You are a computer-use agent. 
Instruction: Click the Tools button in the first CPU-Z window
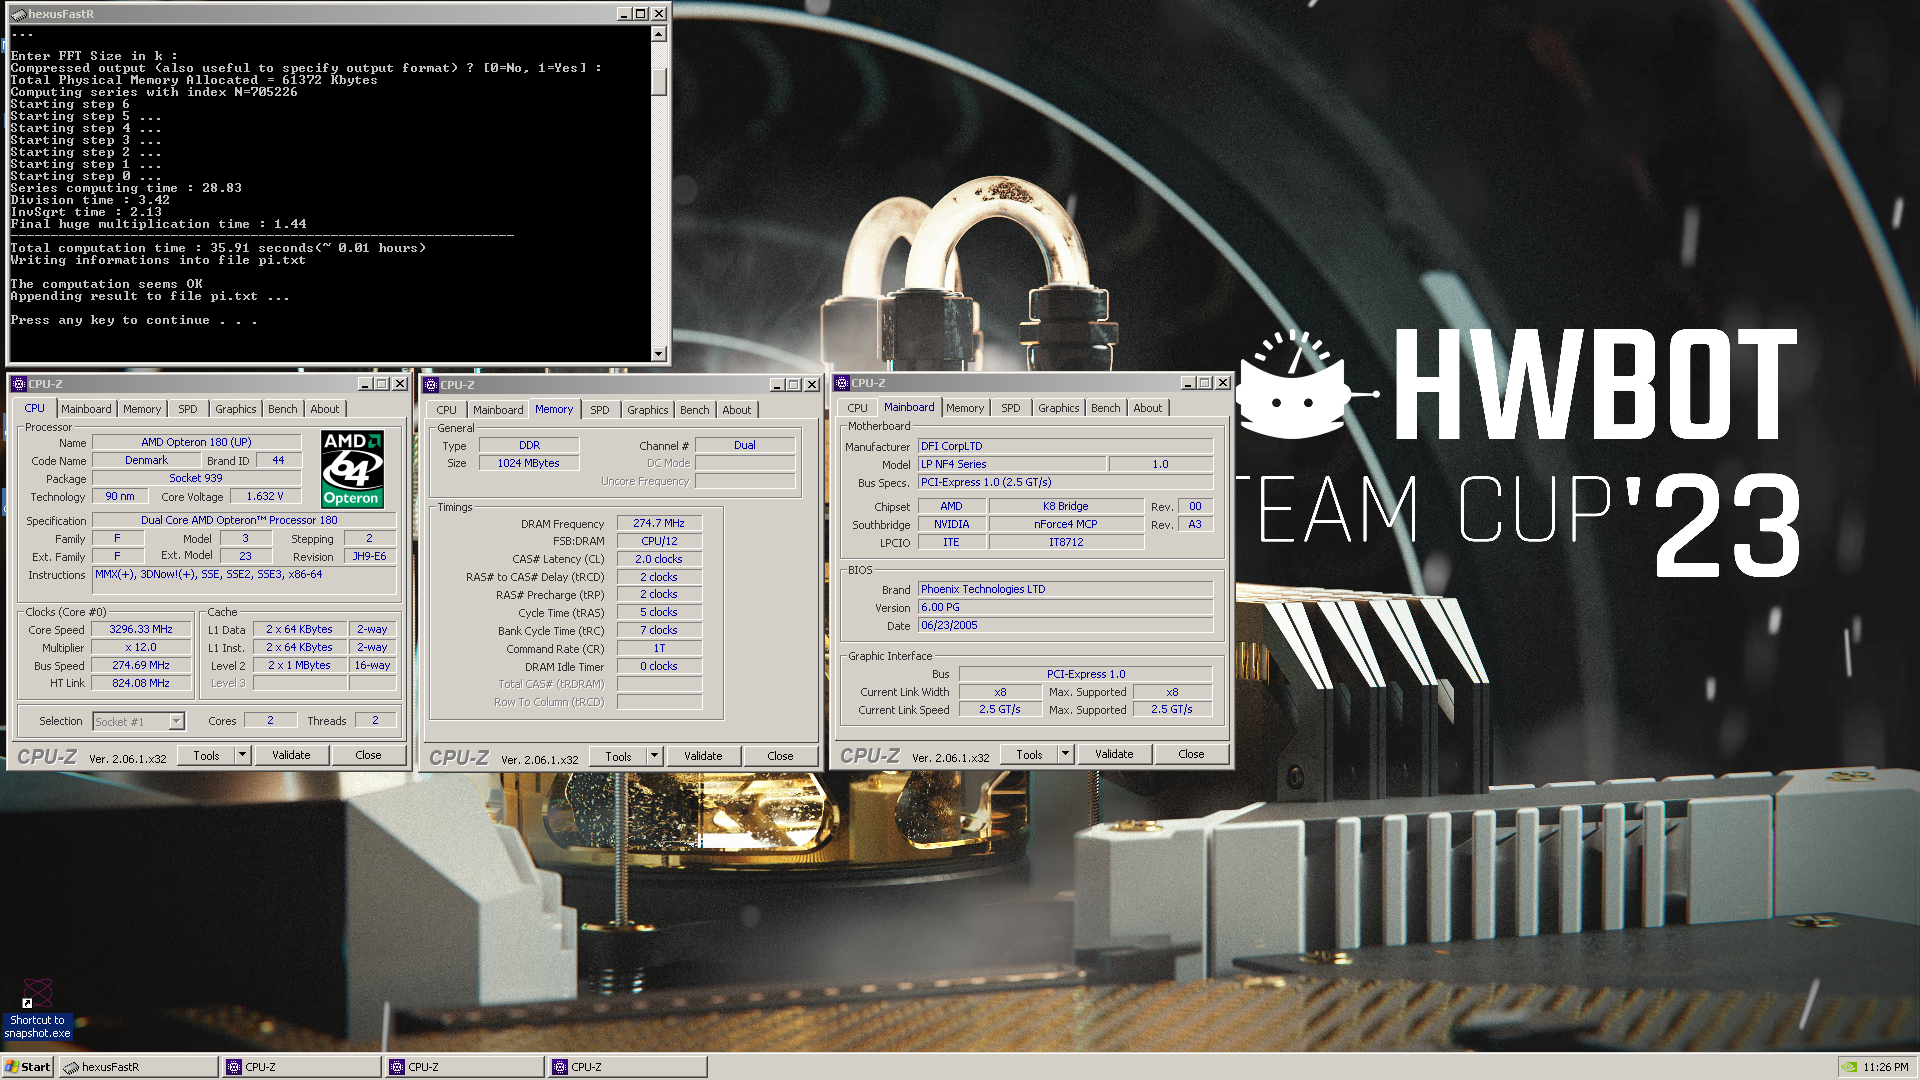pyautogui.click(x=206, y=756)
